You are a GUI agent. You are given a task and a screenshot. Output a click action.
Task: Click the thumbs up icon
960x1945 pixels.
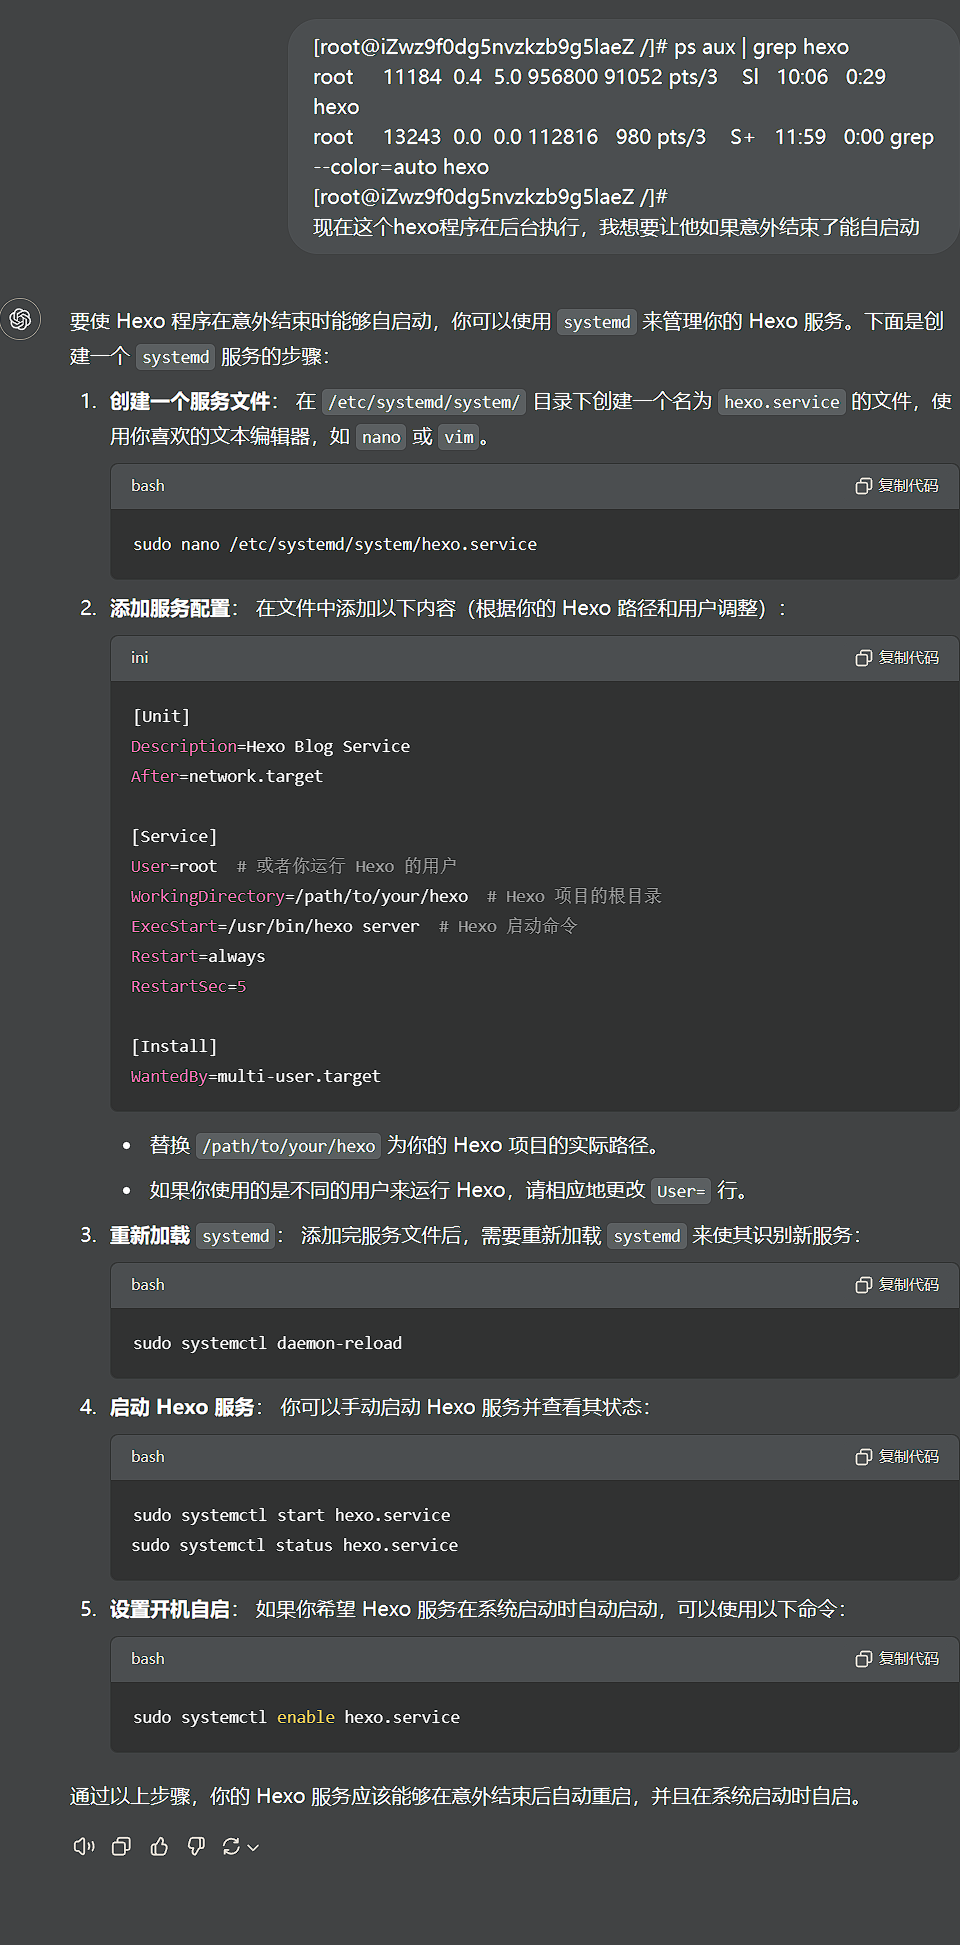coord(159,1846)
